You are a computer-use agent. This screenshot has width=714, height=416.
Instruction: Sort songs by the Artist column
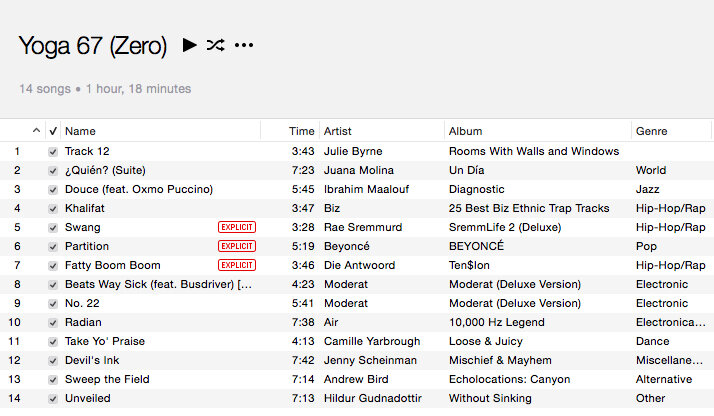point(337,131)
